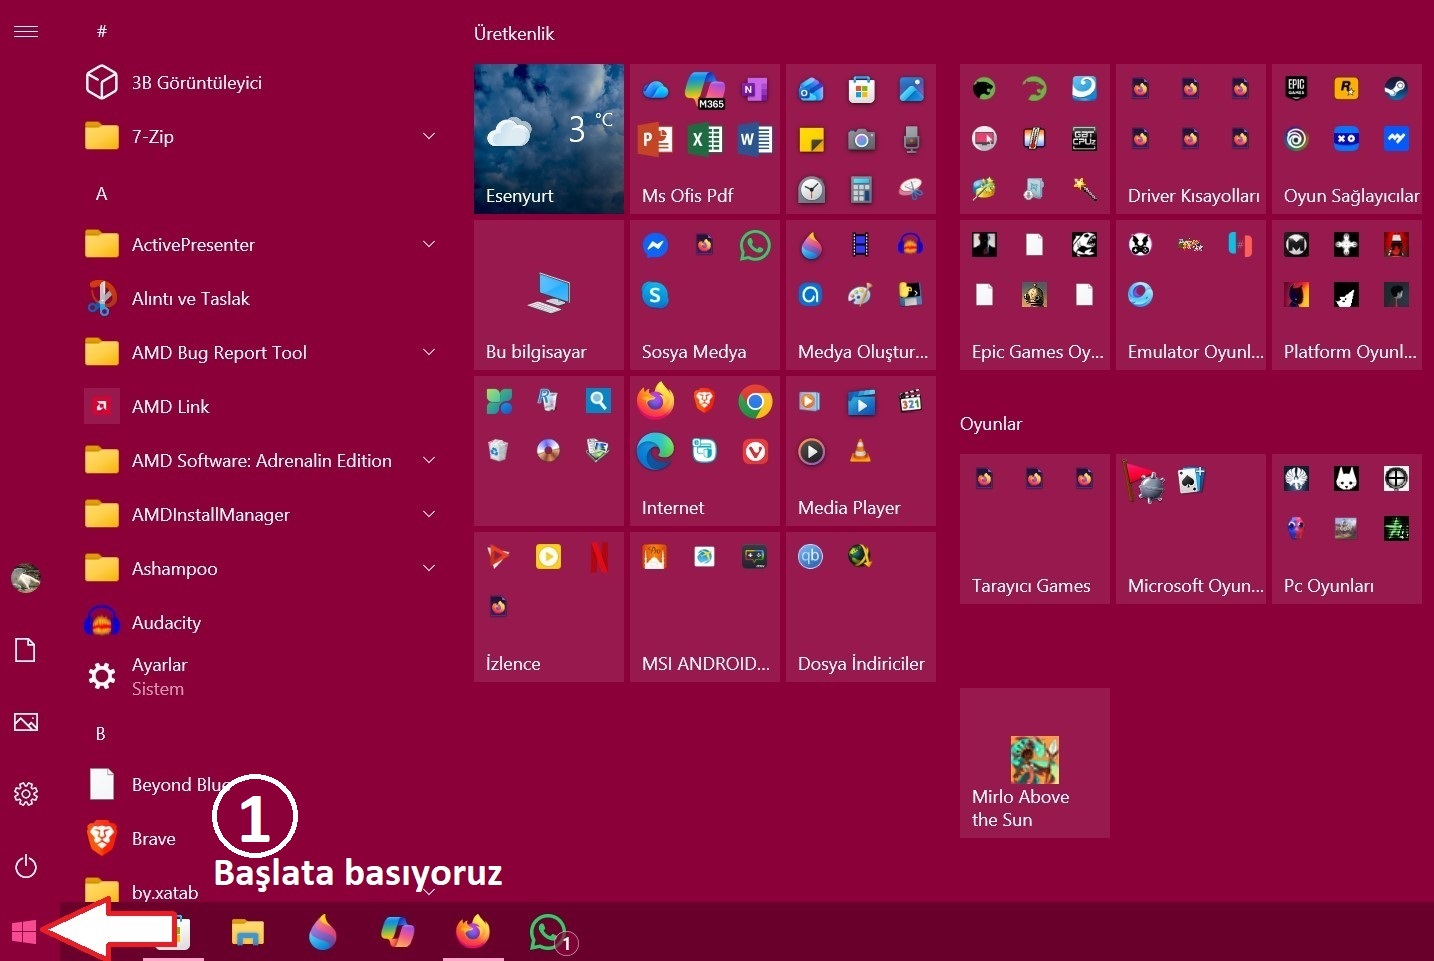Click the Üretkenlik group header
Viewport: 1434px width, 961px height.
(514, 33)
